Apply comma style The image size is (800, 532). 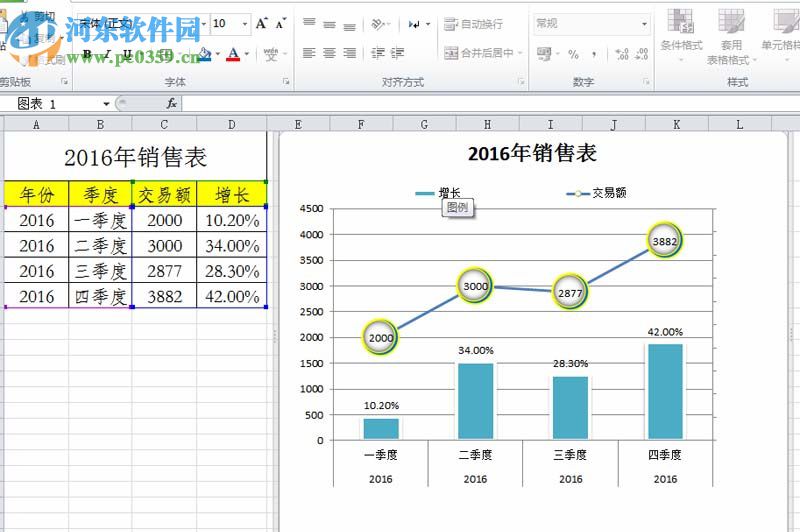pyautogui.click(x=594, y=54)
